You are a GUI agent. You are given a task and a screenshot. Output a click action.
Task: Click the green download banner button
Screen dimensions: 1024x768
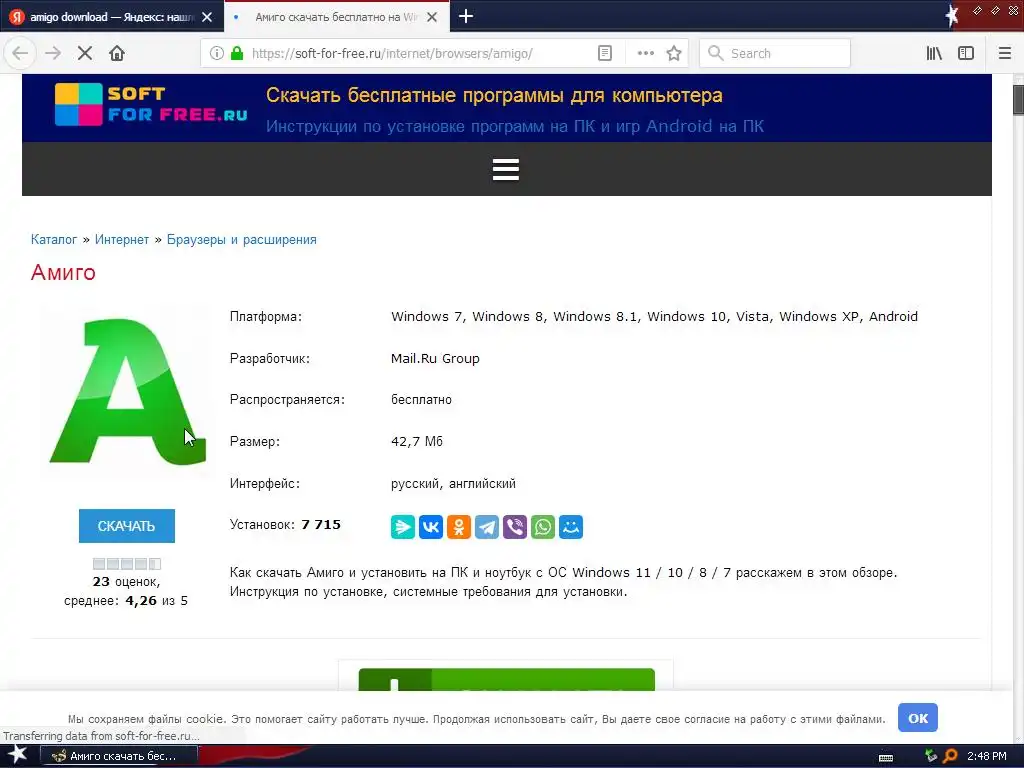click(506, 679)
